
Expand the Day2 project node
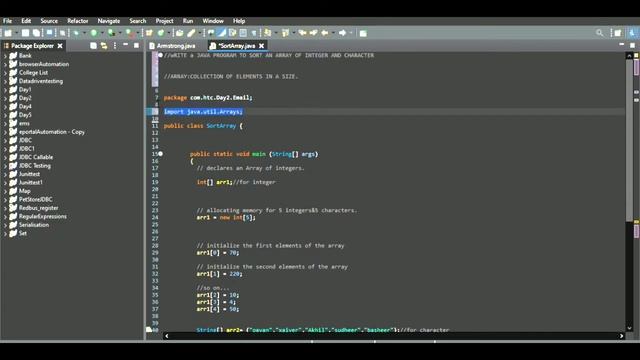[x=5, y=98]
